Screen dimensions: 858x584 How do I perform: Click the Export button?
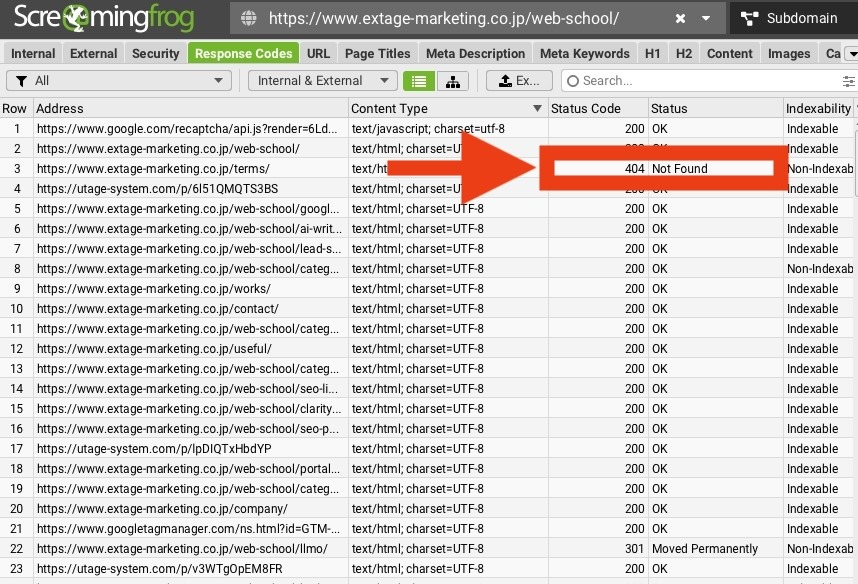point(519,81)
